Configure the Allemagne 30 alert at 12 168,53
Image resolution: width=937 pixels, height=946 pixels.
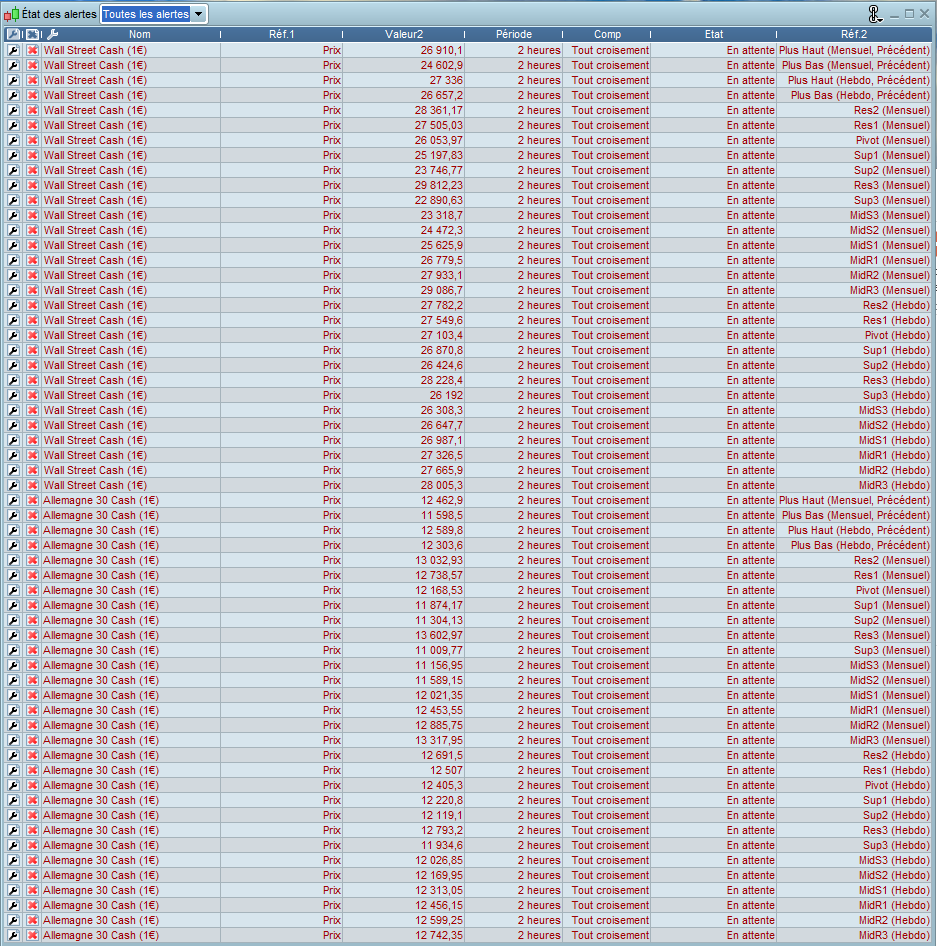(x=13, y=590)
